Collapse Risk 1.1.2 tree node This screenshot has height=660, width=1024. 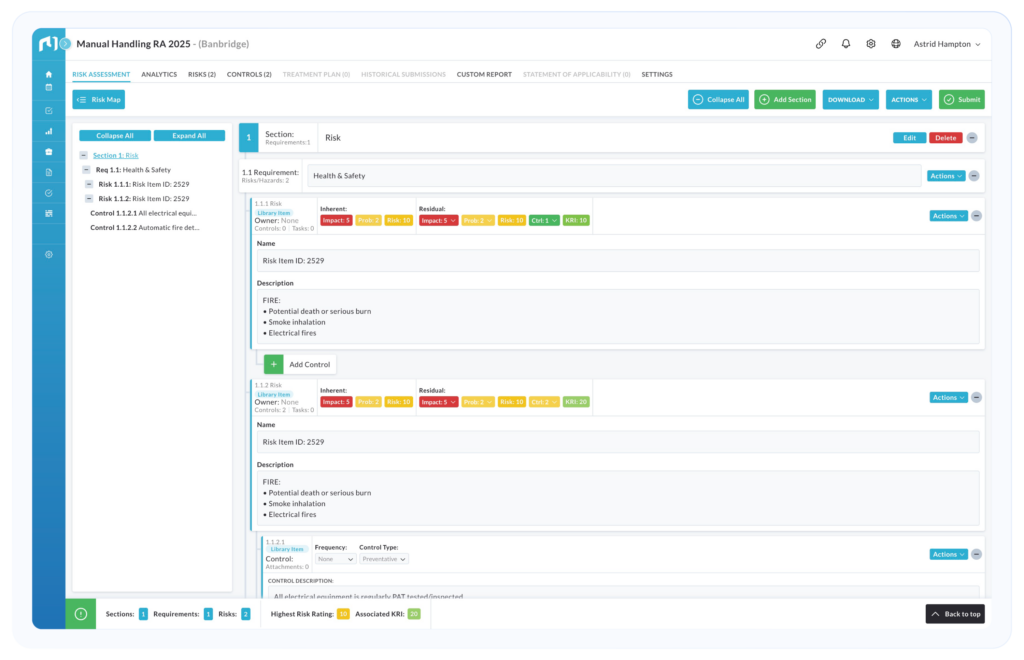(89, 198)
